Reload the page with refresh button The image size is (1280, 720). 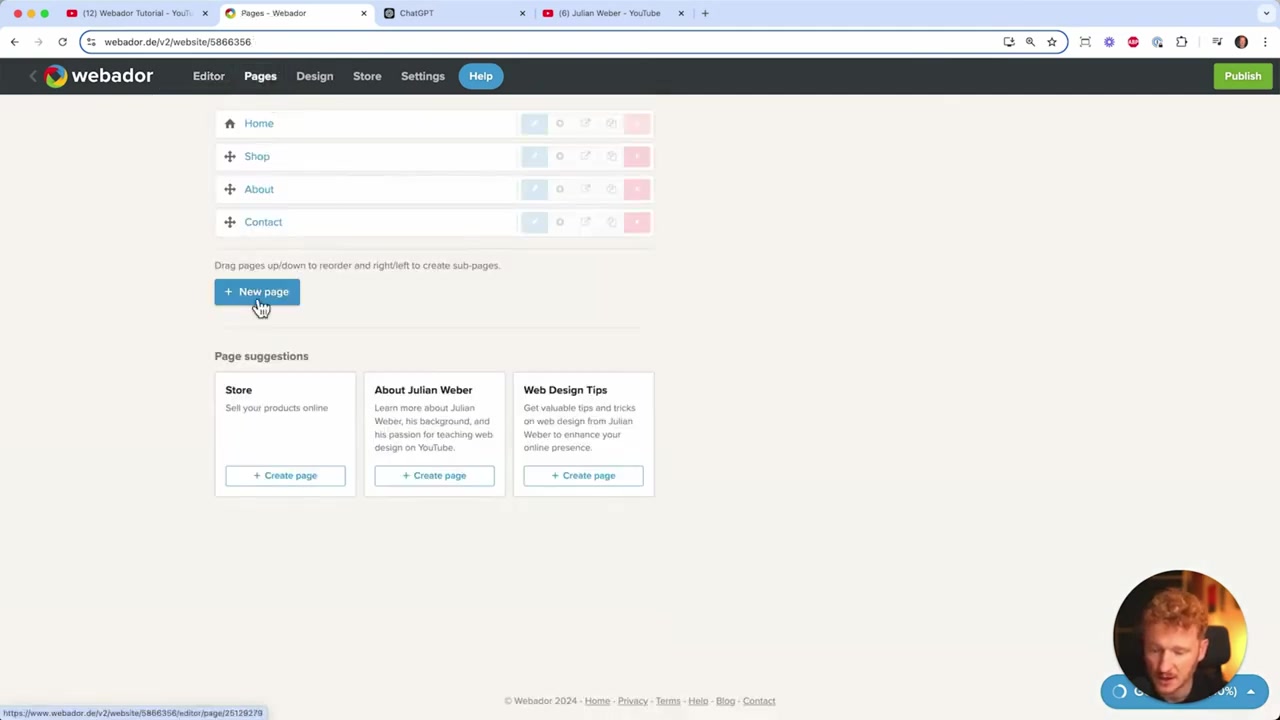click(62, 42)
